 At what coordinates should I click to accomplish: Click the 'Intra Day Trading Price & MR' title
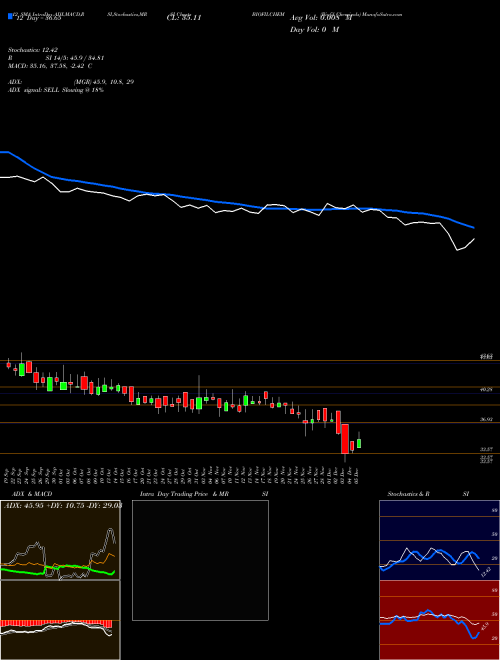(x=184, y=494)
